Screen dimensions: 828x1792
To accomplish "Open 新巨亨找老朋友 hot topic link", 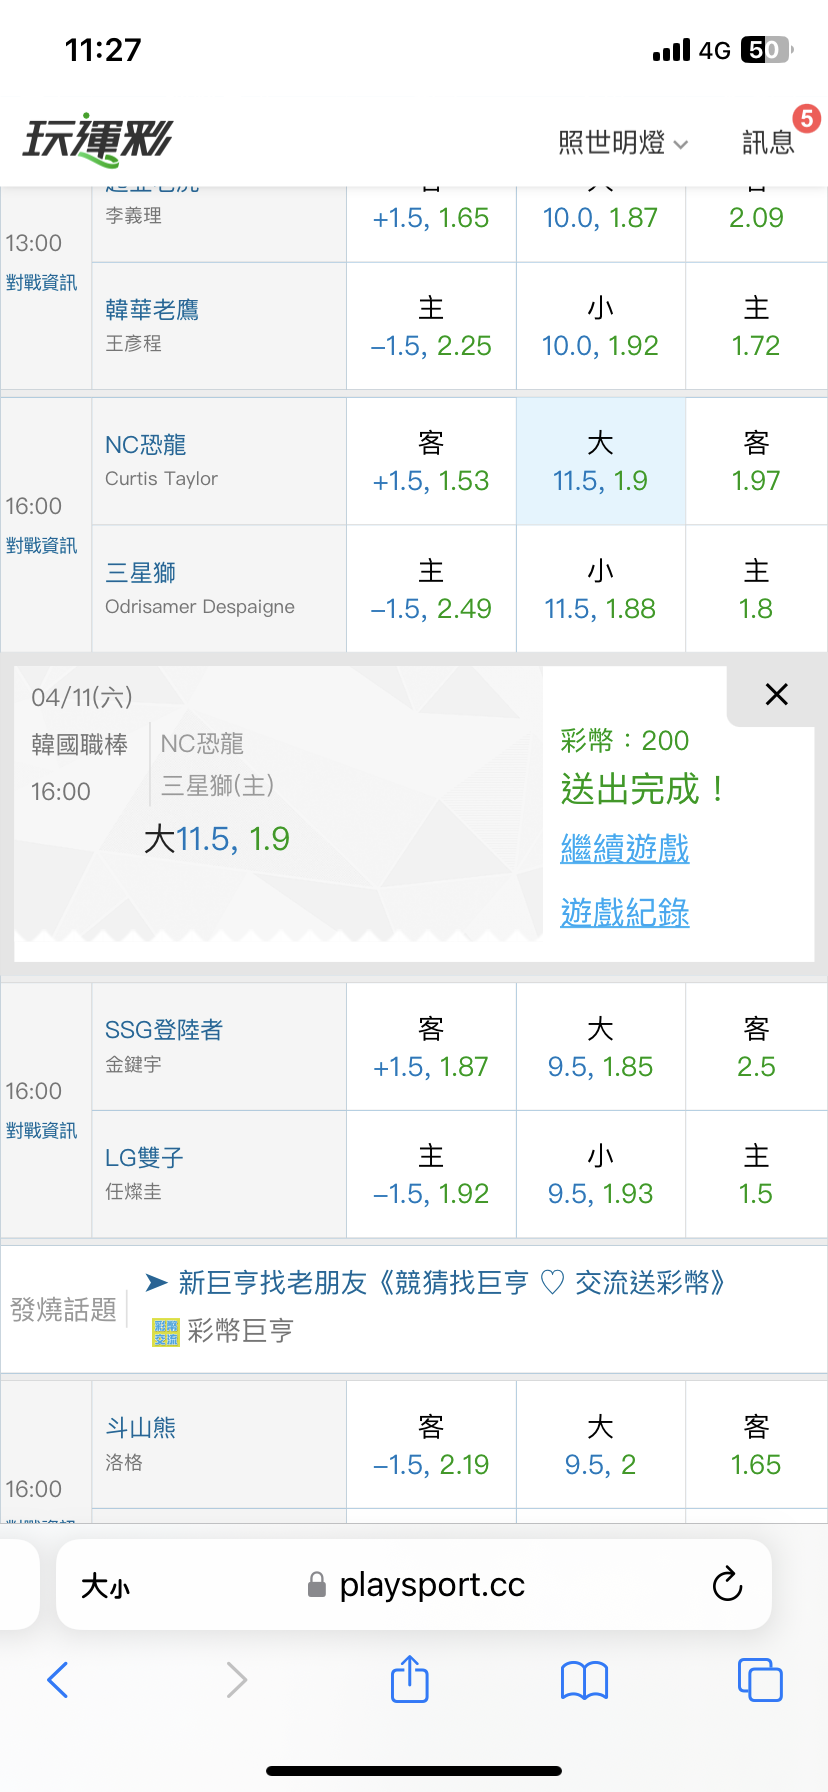I will click(x=450, y=1283).
